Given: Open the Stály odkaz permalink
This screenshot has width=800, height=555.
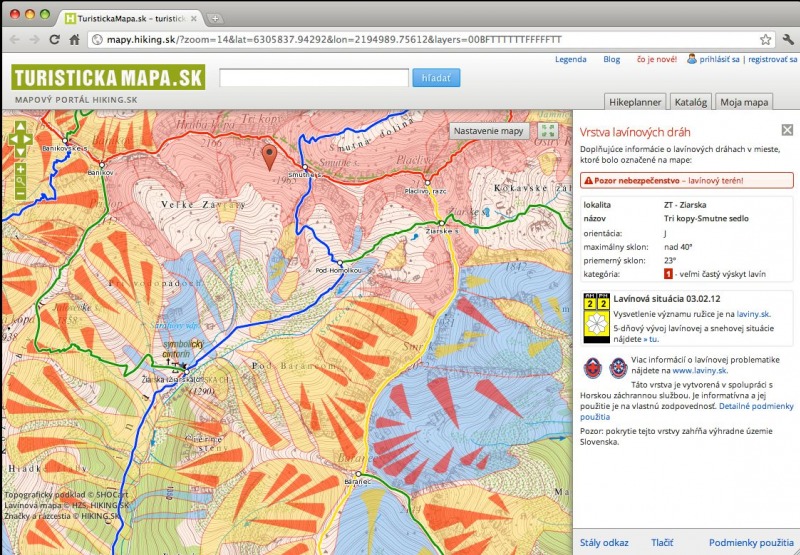Looking at the screenshot, I should (604, 542).
